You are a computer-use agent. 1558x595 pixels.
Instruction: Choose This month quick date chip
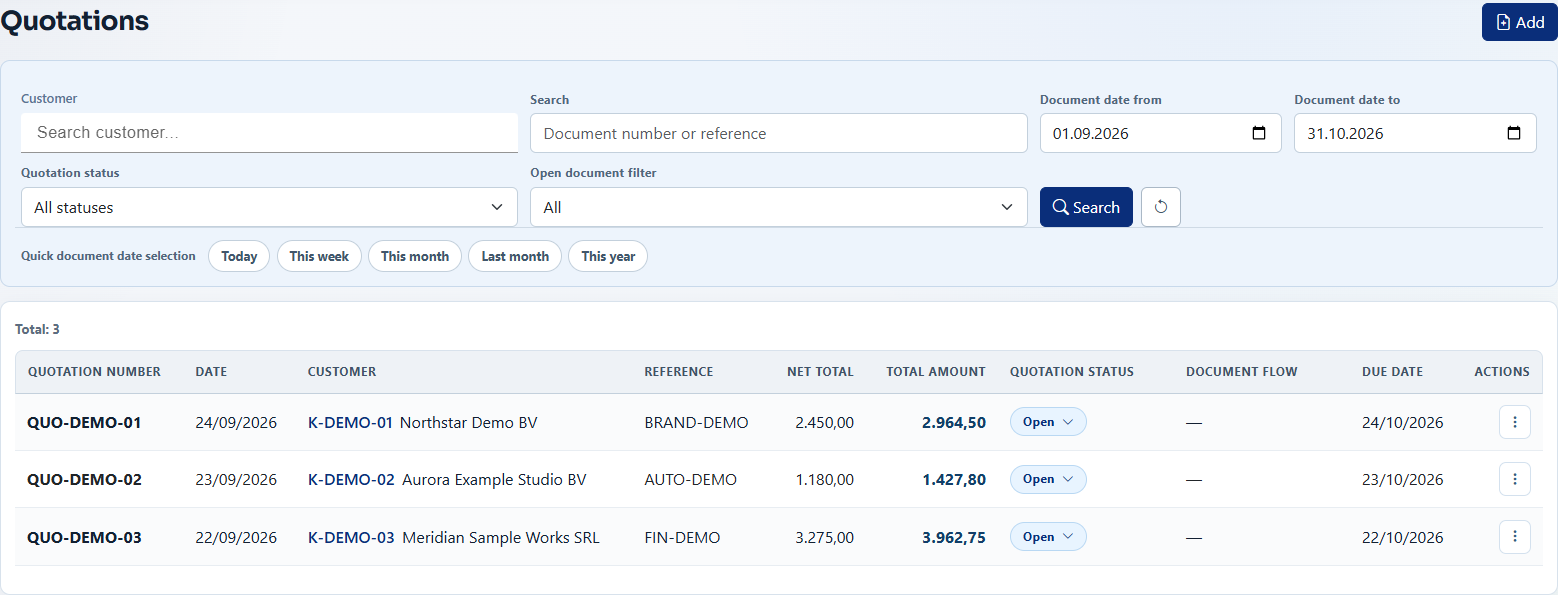(415, 256)
